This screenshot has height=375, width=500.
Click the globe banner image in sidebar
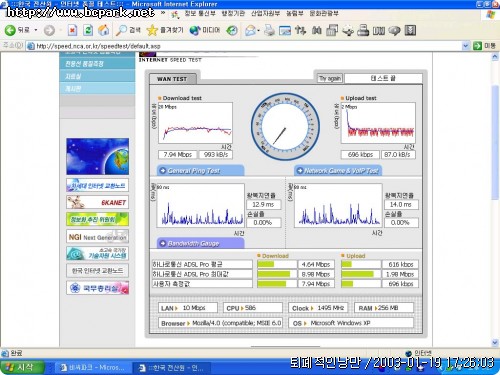coord(97,156)
